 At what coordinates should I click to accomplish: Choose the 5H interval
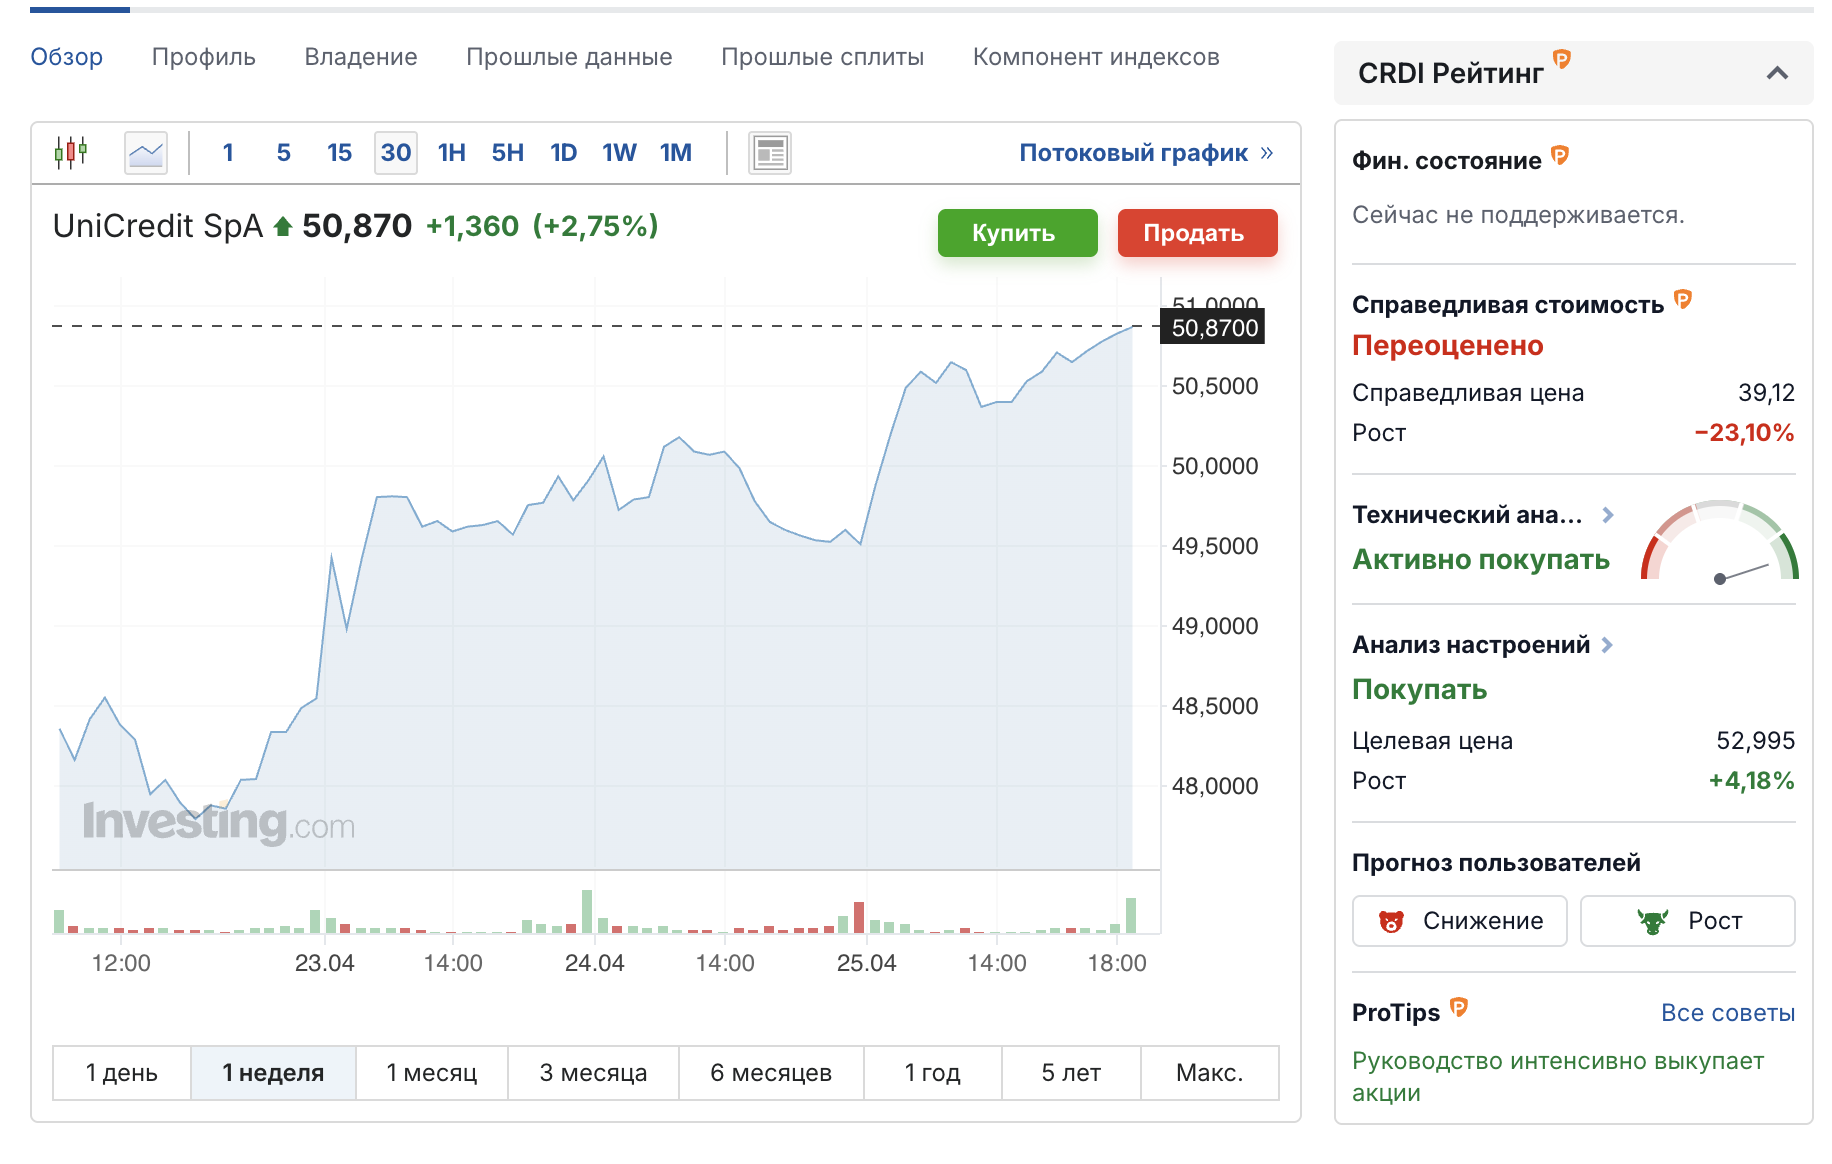tap(508, 153)
